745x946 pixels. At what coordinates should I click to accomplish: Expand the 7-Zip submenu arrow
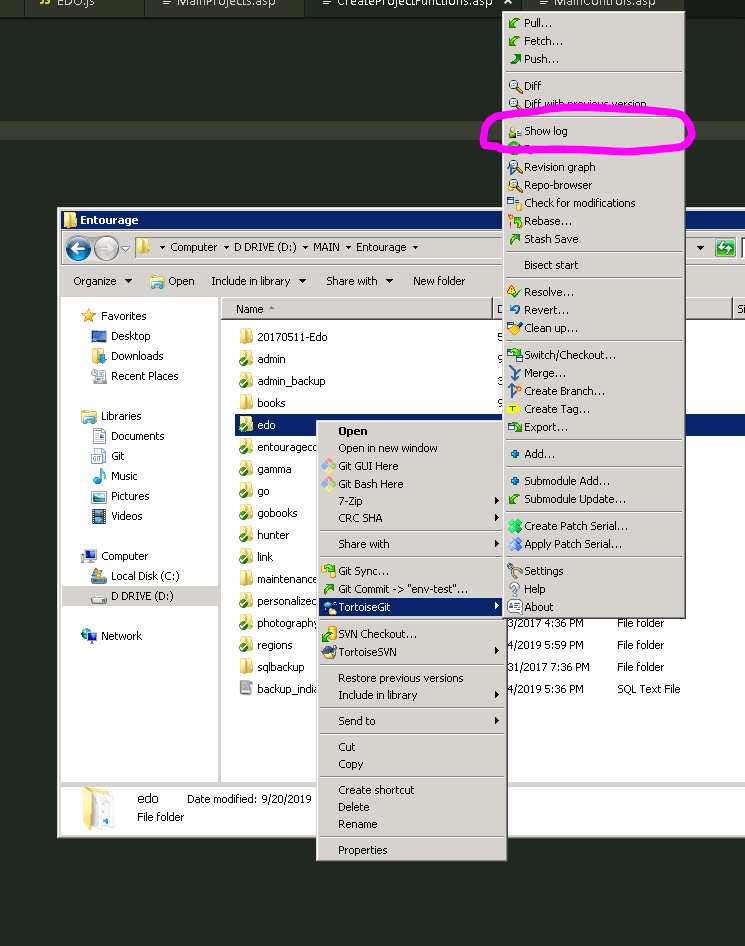coord(496,501)
